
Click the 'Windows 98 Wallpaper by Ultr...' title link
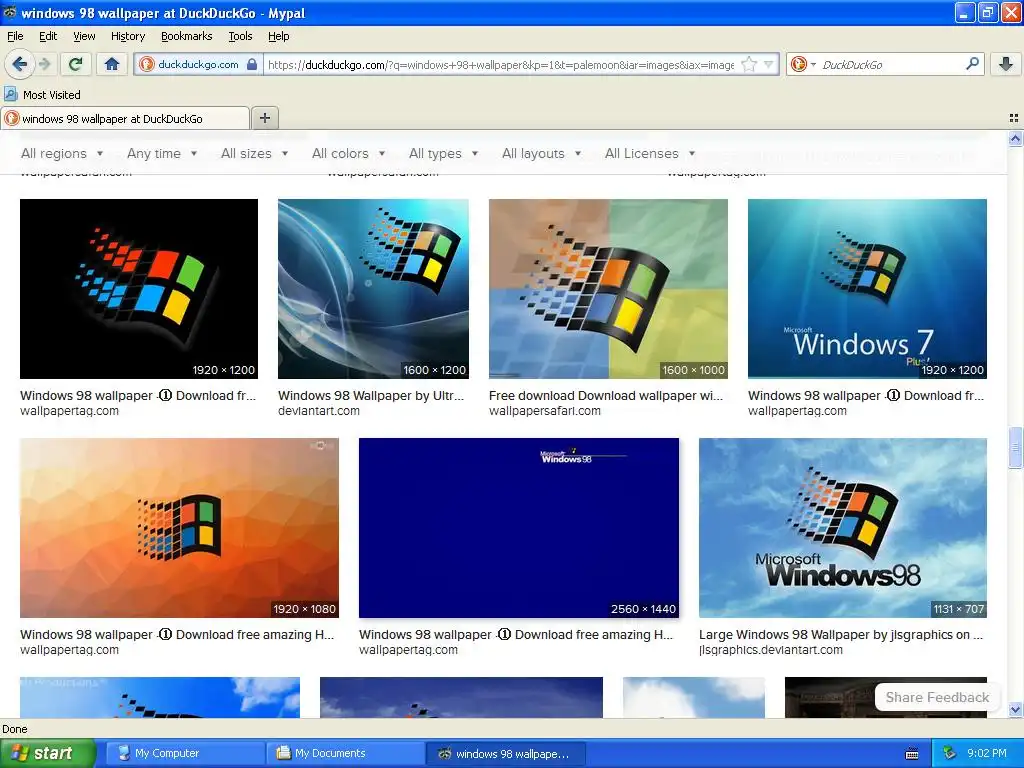click(371, 396)
